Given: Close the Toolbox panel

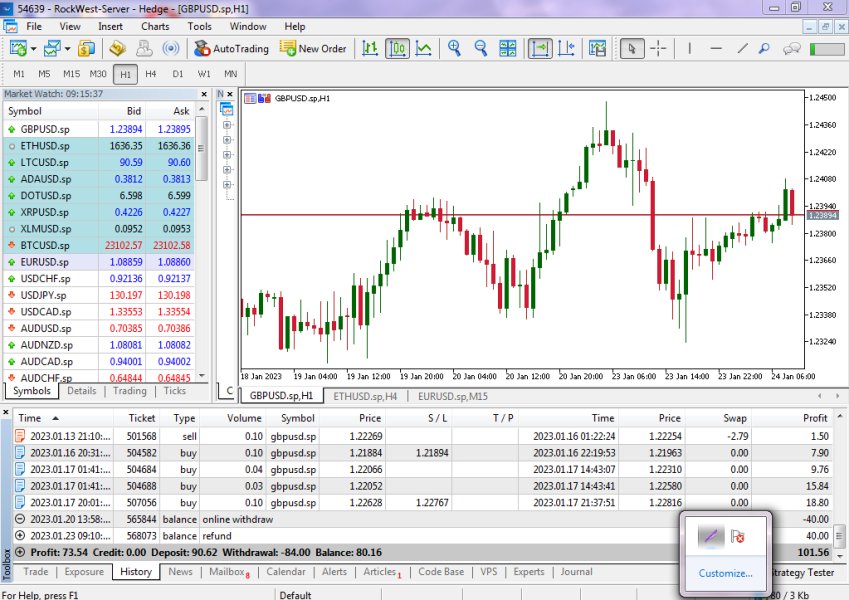Looking at the screenshot, I should (6, 413).
